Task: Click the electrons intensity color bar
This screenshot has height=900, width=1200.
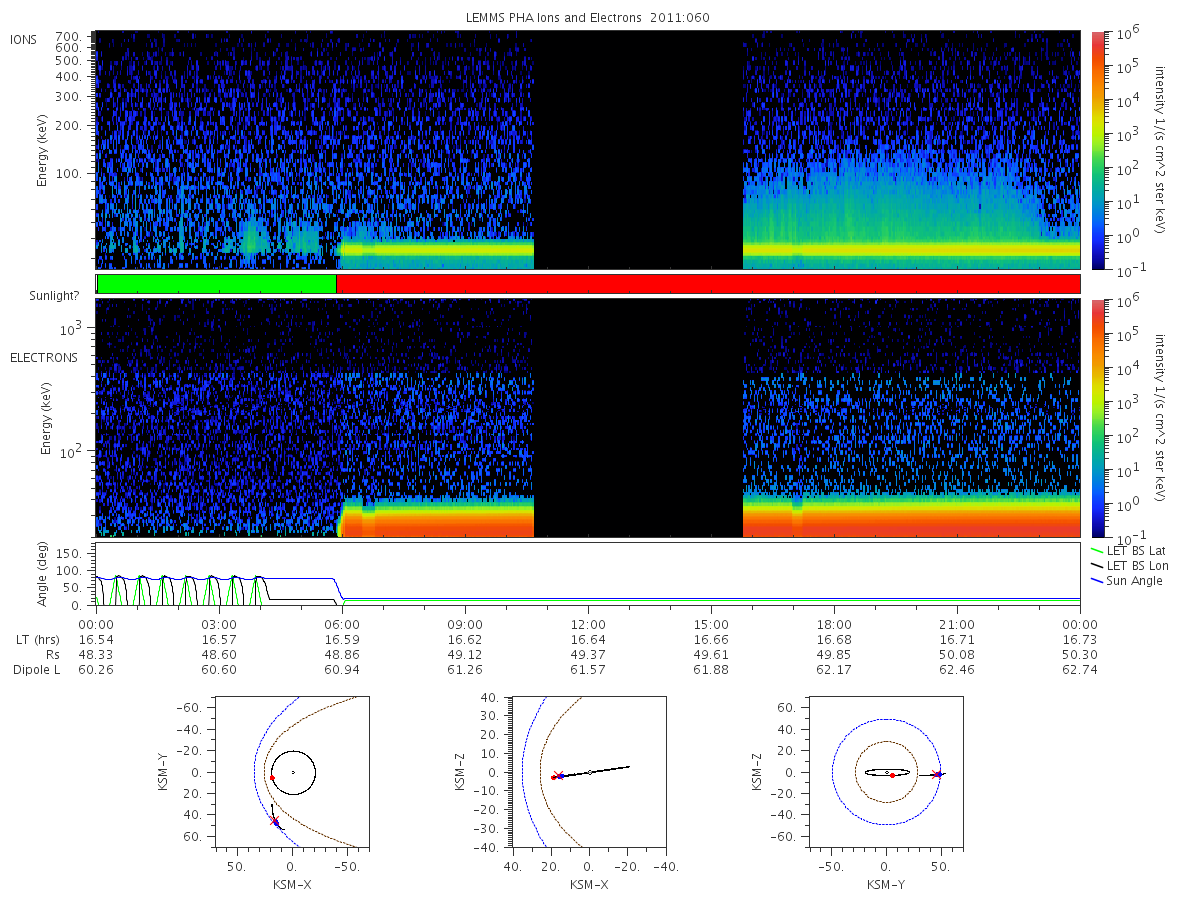Action: click(x=1097, y=418)
